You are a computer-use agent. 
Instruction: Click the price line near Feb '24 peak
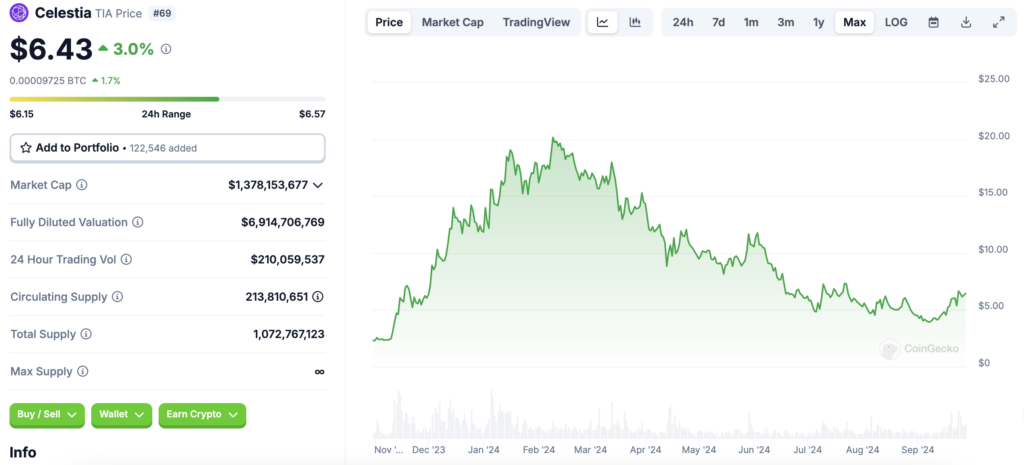pos(553,141)
